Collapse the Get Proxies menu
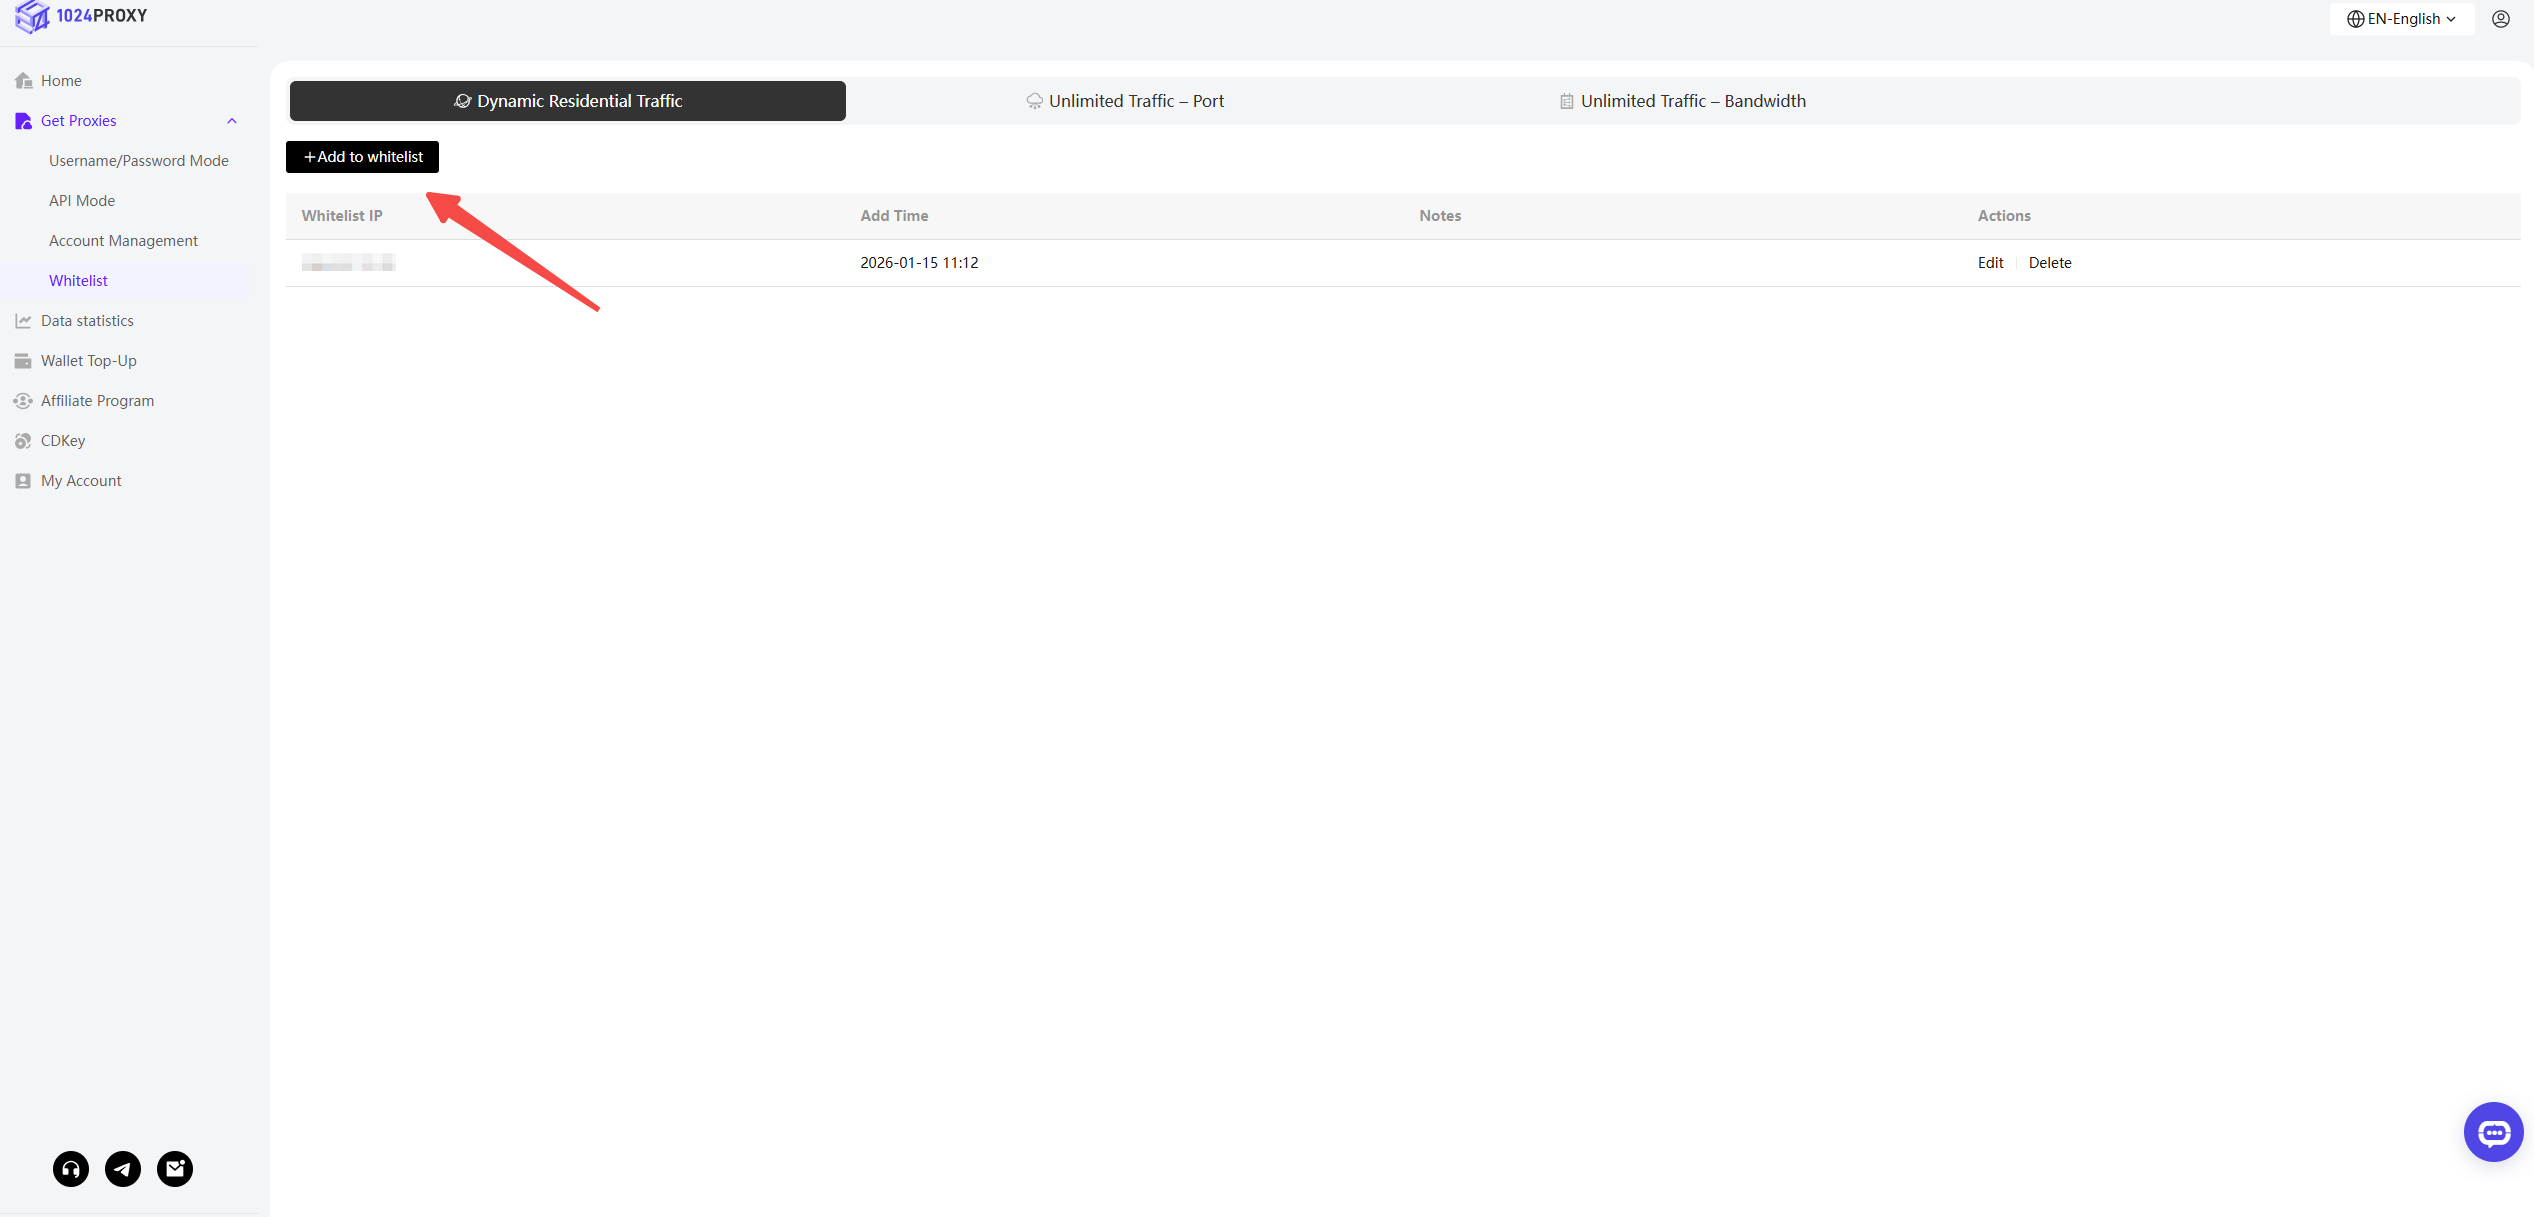2534x1217 pixels. click(232, 121)
